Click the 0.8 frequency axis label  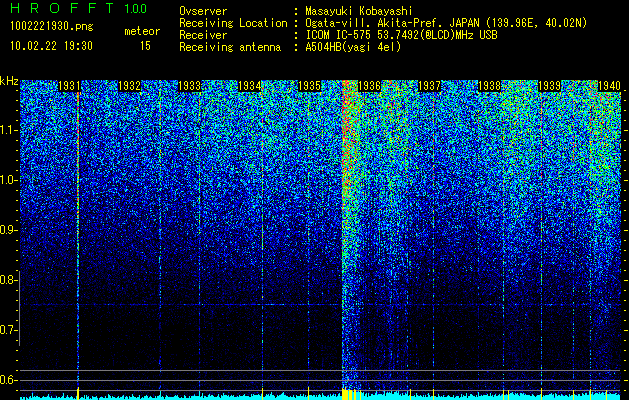(x=8, y=280)
